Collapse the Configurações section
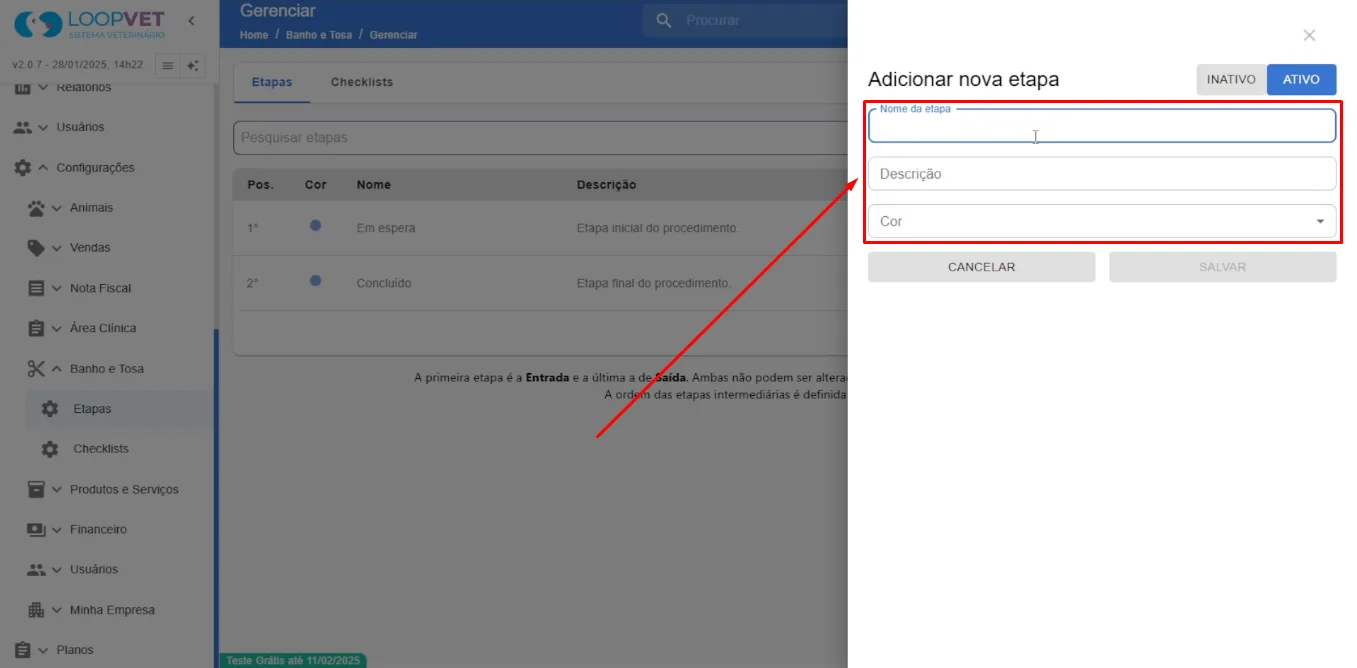This screenshot has width=1357, height=668. pyautogui.click(x=43, y=168)
